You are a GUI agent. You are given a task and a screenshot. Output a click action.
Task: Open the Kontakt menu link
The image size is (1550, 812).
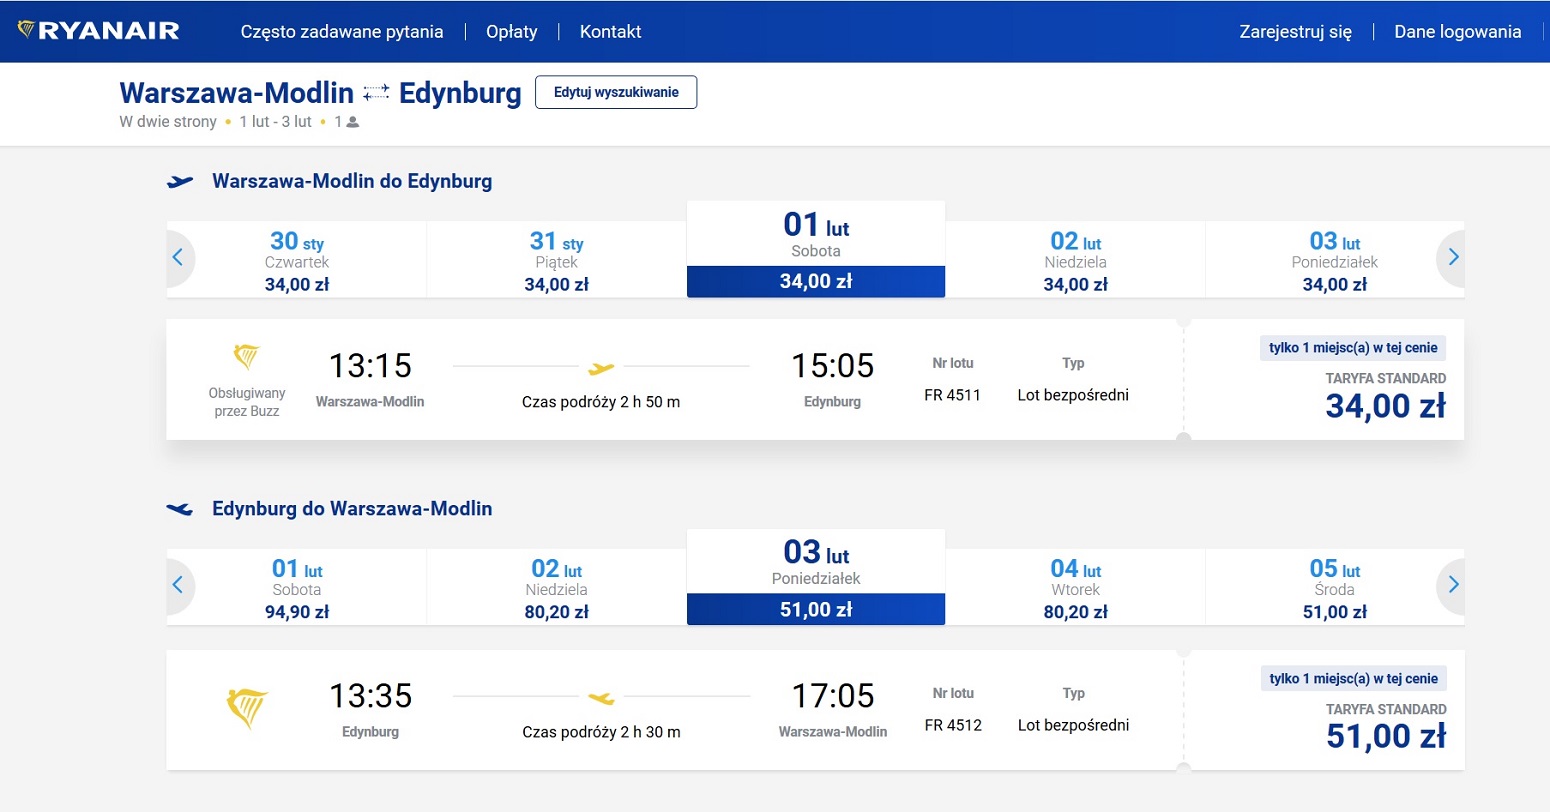coord(611,32)
